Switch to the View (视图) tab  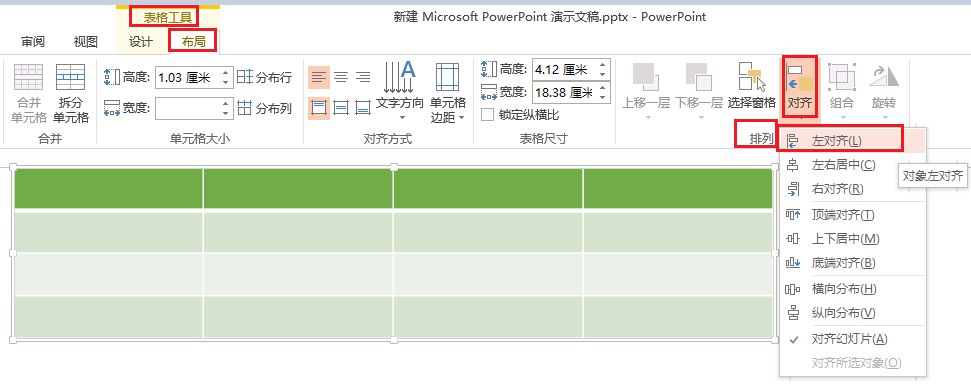pos(85,41)
